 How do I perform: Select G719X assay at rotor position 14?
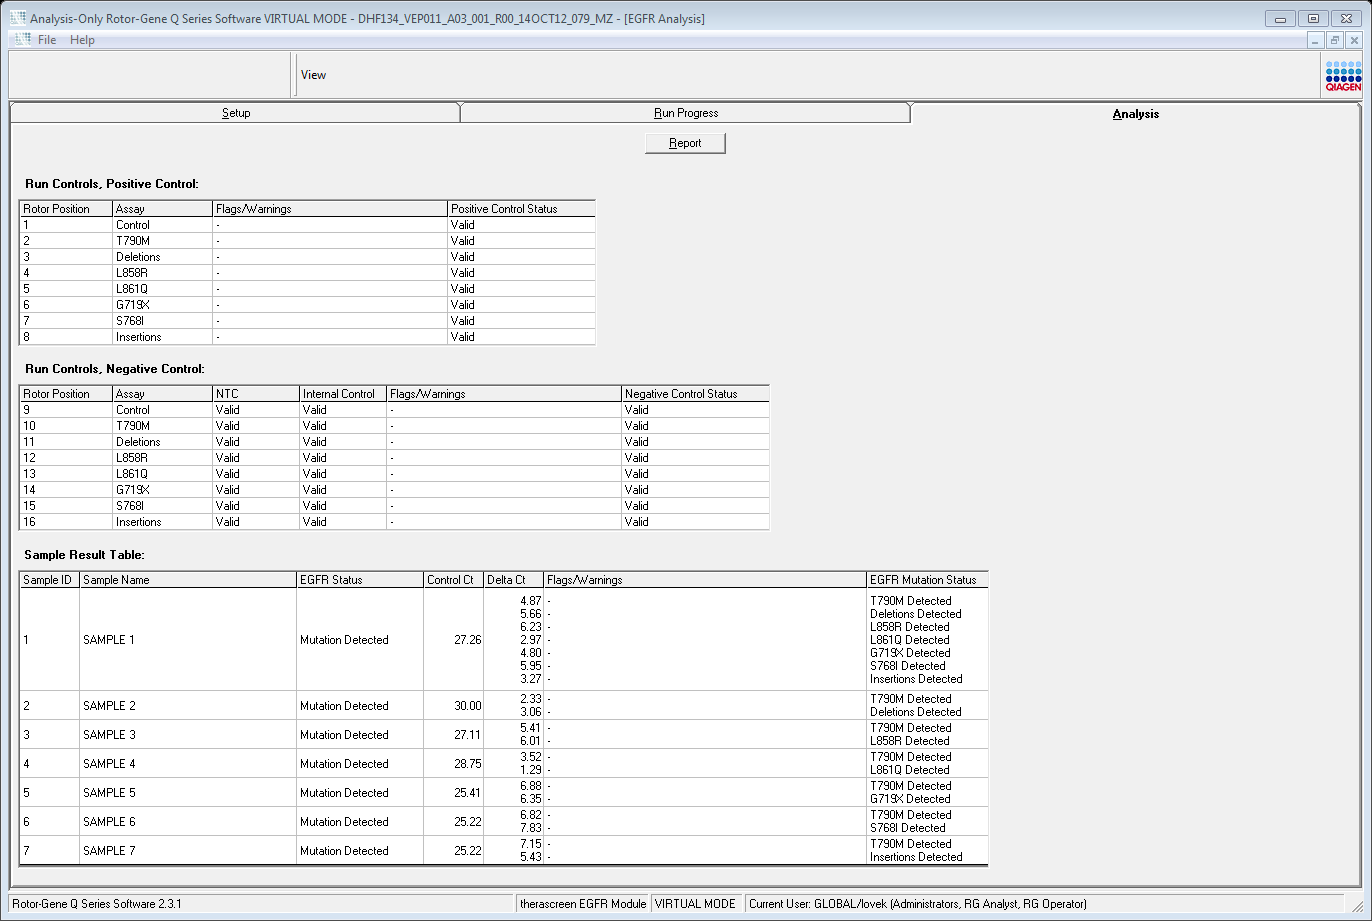(x=163, y=490)
